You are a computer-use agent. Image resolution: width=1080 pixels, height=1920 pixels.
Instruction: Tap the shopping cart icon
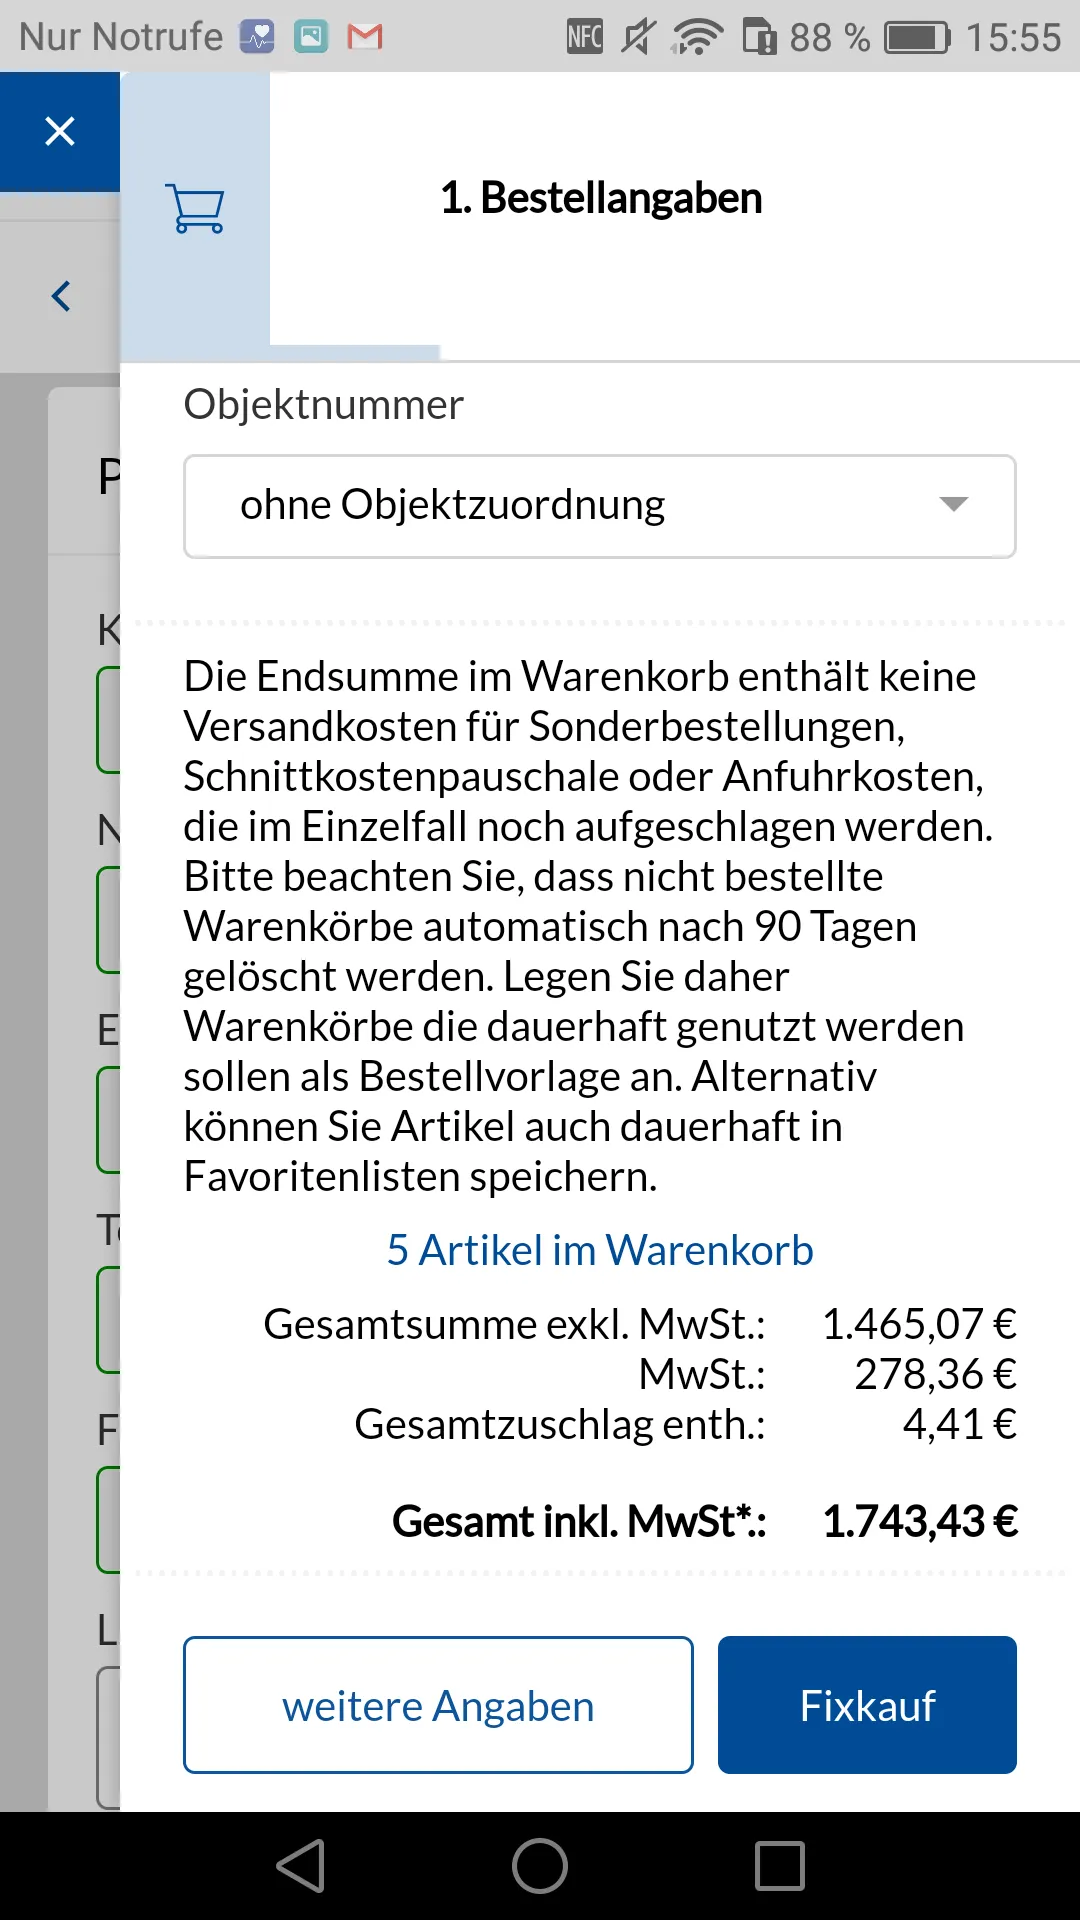[x=196, y=208]
